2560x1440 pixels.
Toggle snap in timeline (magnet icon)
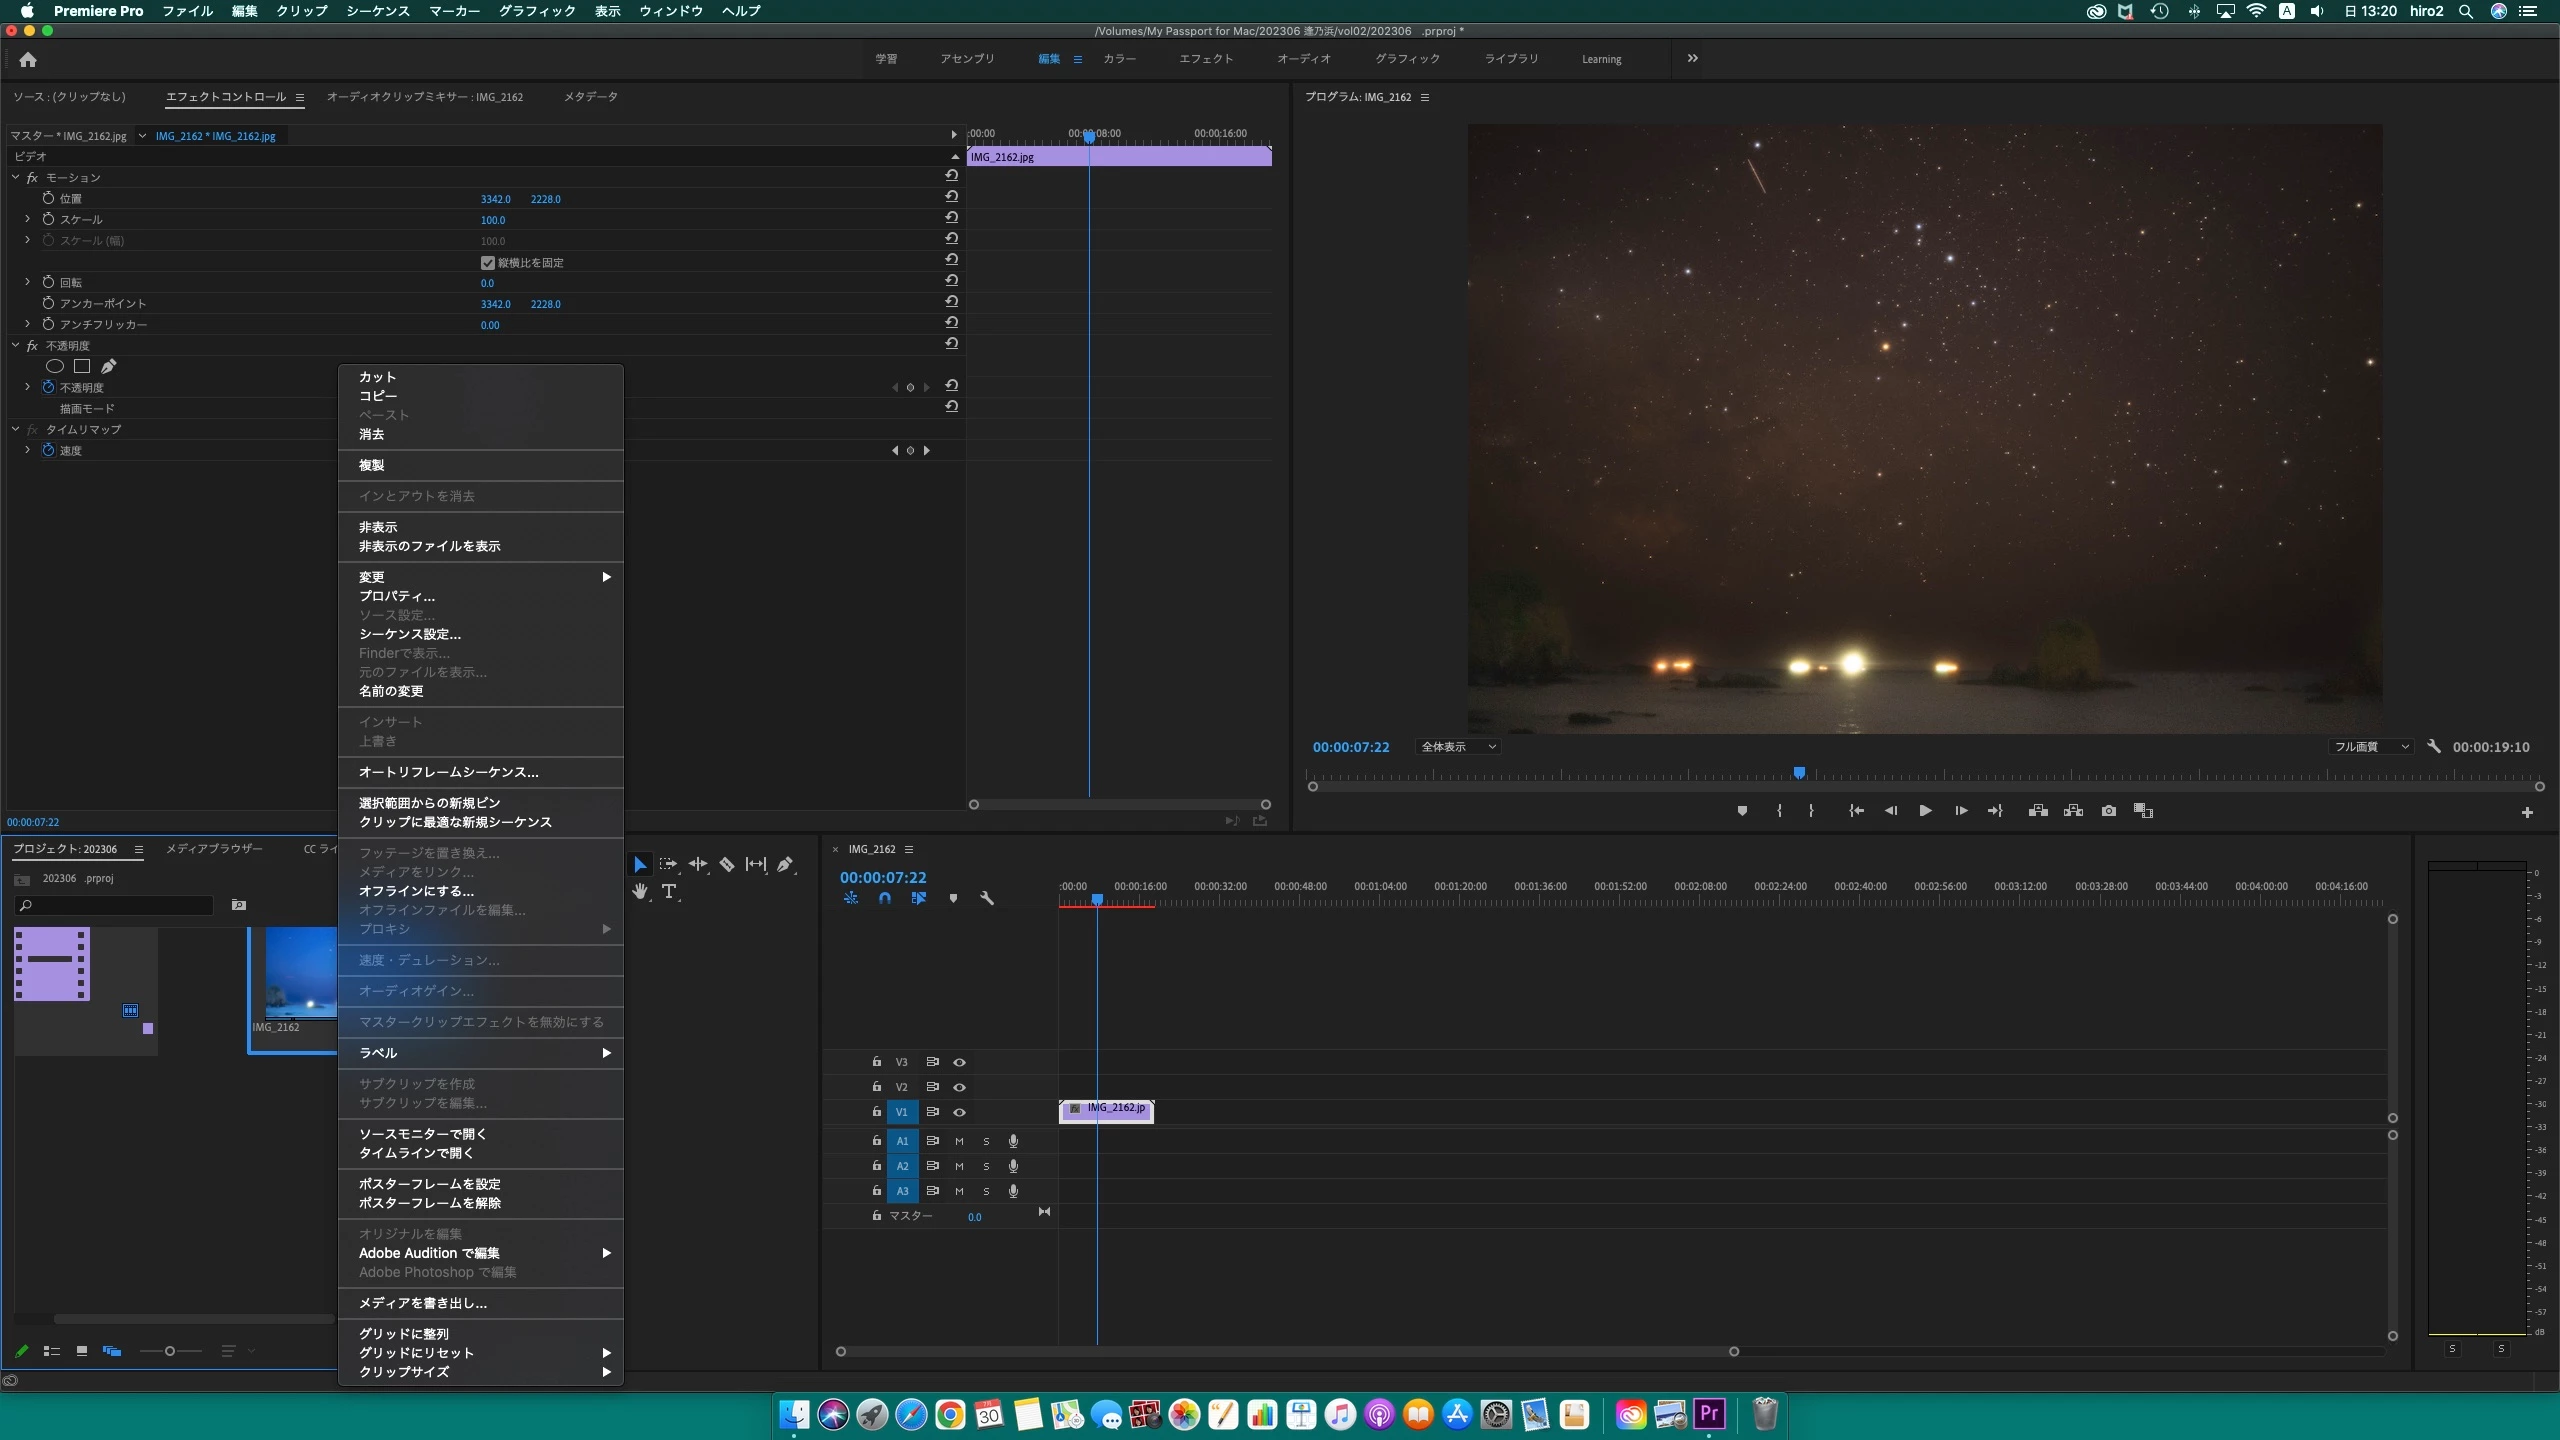coord(885,898)
